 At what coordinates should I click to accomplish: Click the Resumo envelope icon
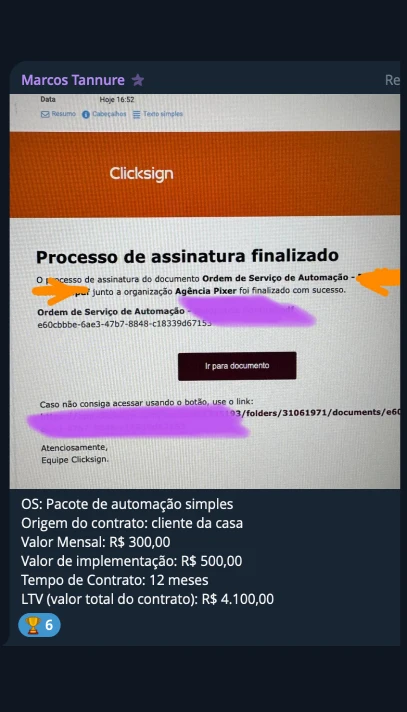click(45, 114)
